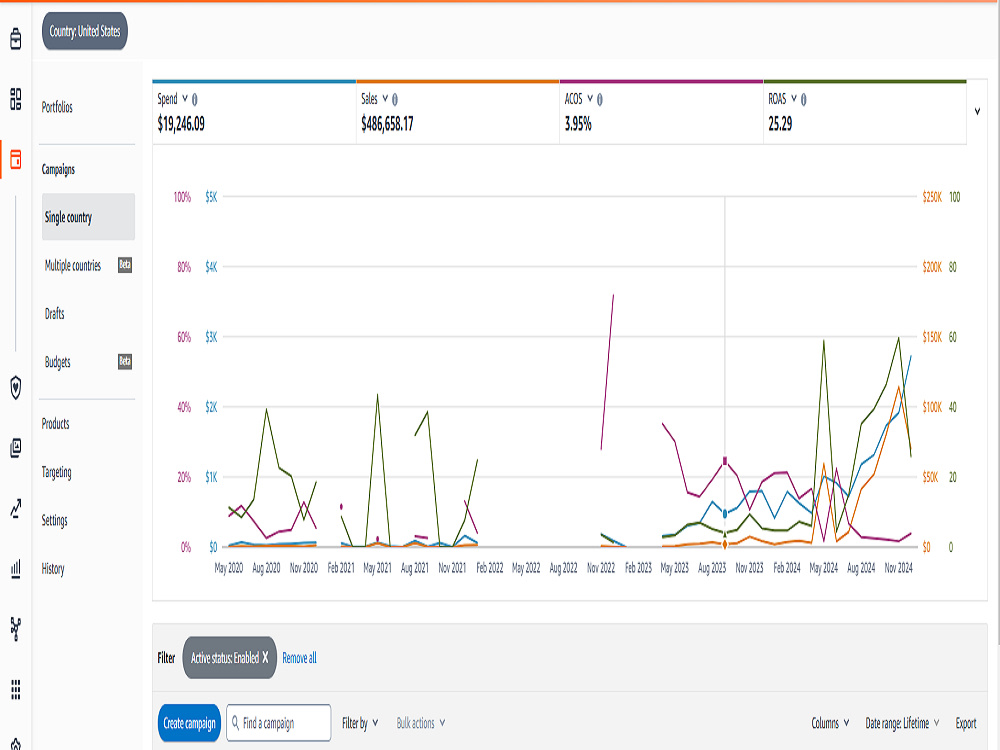
Task: Open Budgets in the side menu
Action: [57, 362]
